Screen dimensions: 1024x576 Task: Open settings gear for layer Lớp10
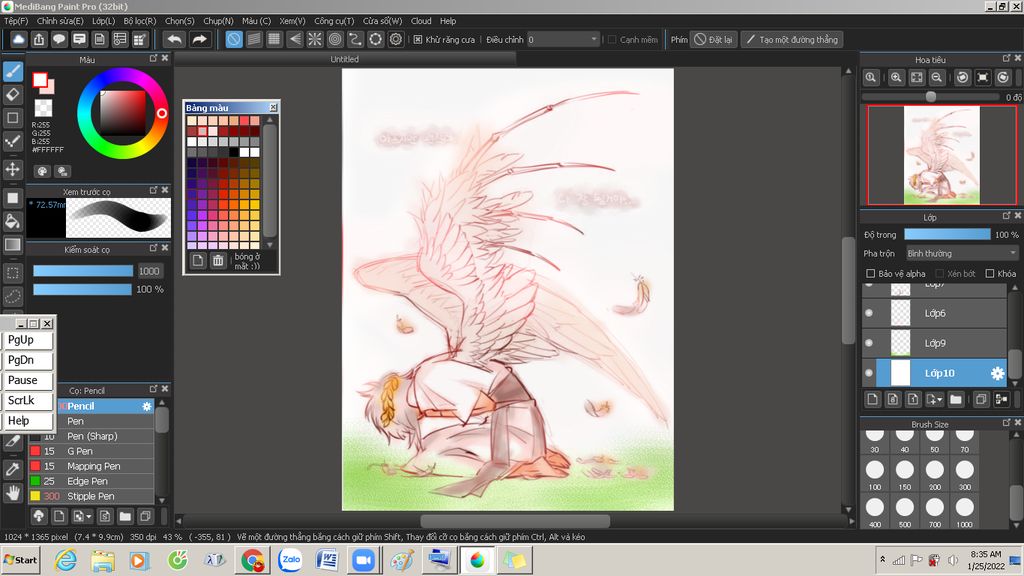tap(997, 373)
